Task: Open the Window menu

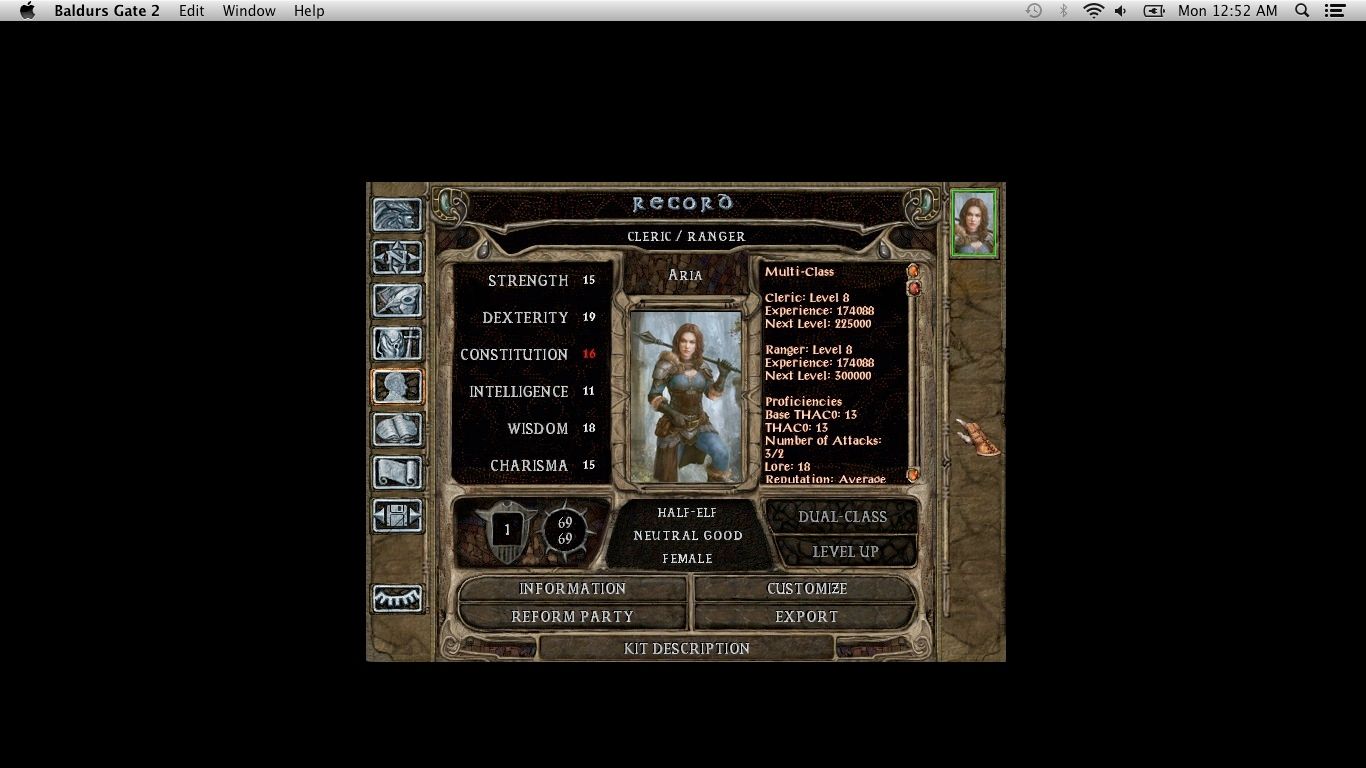Action: pos(249,11)
